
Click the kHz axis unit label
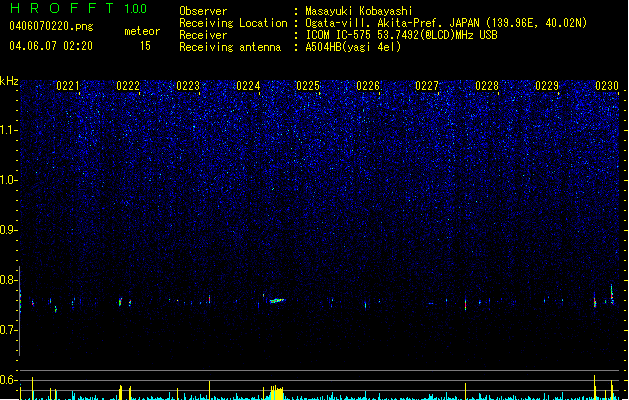(9, 81)
